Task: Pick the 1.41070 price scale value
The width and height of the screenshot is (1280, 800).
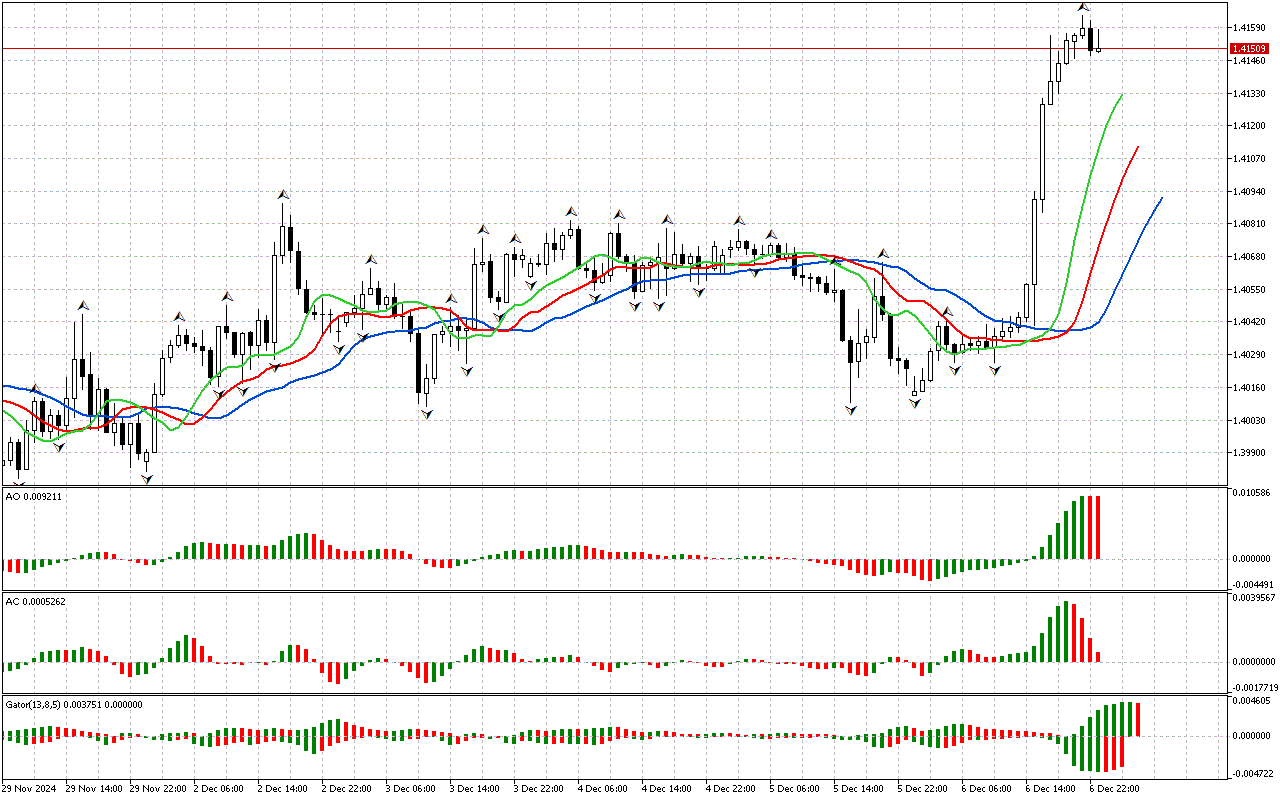Action: tap(1248, 159)
